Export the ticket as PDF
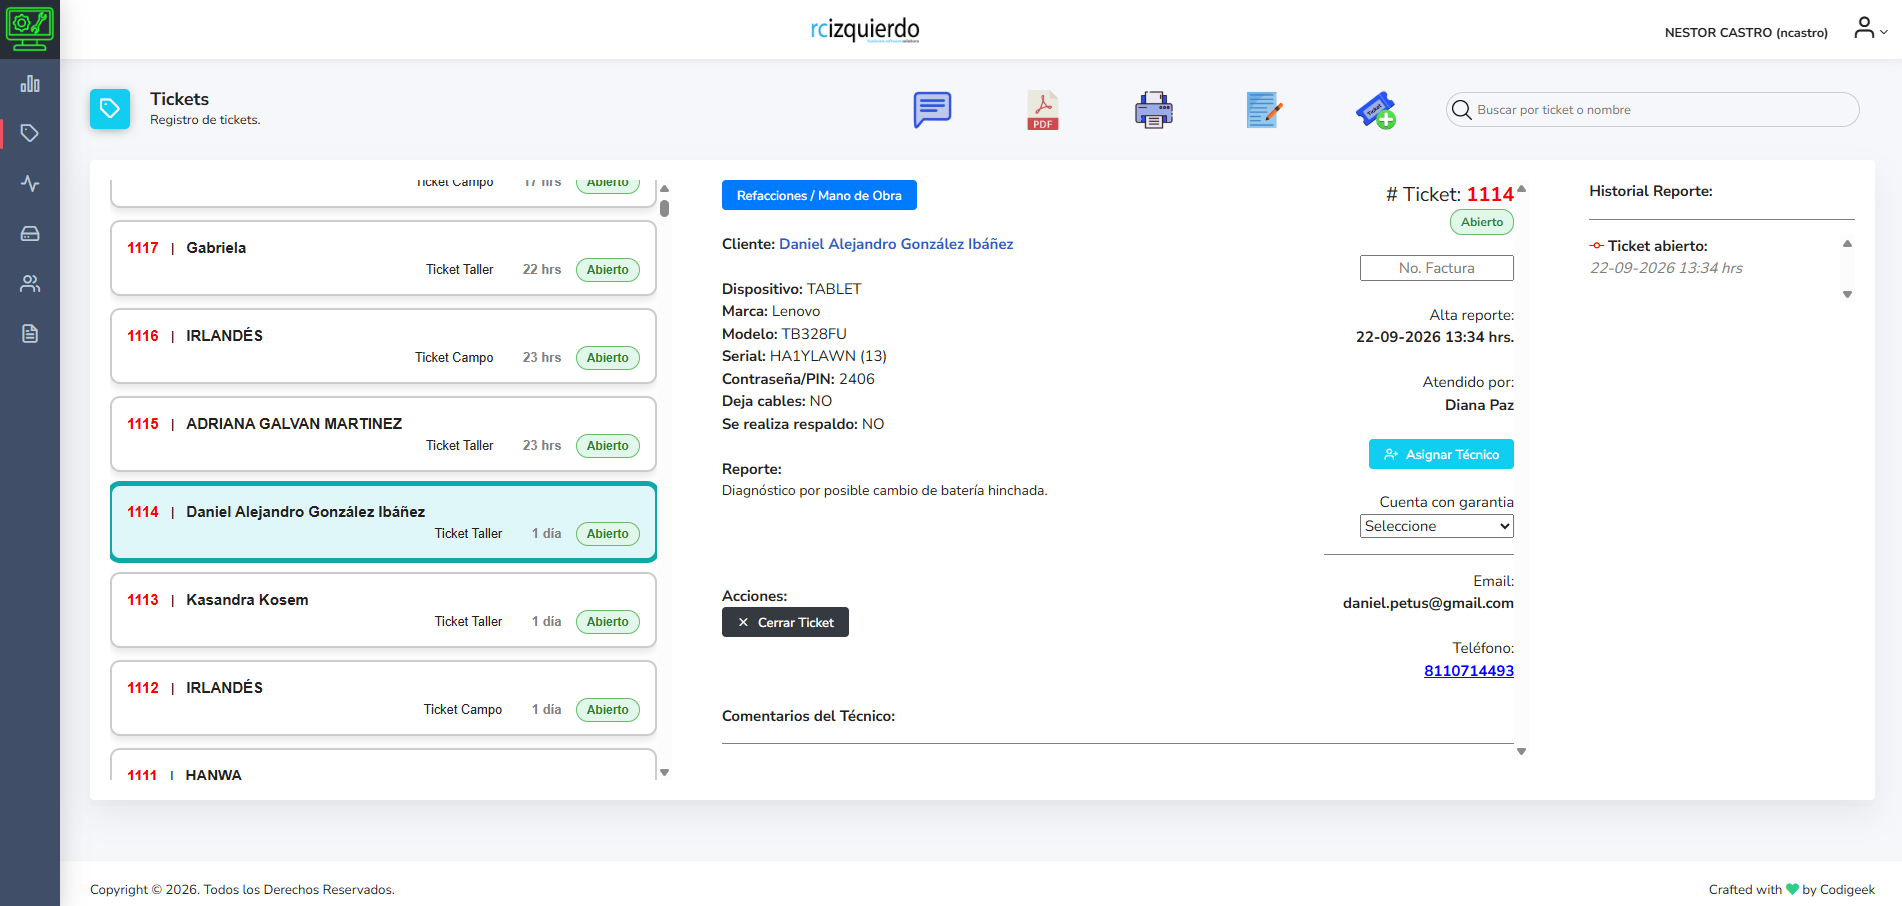1902x906 pixels. point(1043,110)
